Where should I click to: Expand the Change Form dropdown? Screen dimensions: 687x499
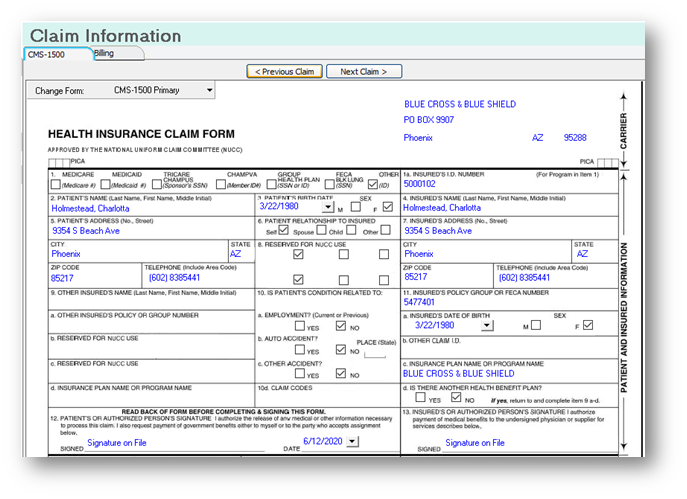(x=209, y=90)
